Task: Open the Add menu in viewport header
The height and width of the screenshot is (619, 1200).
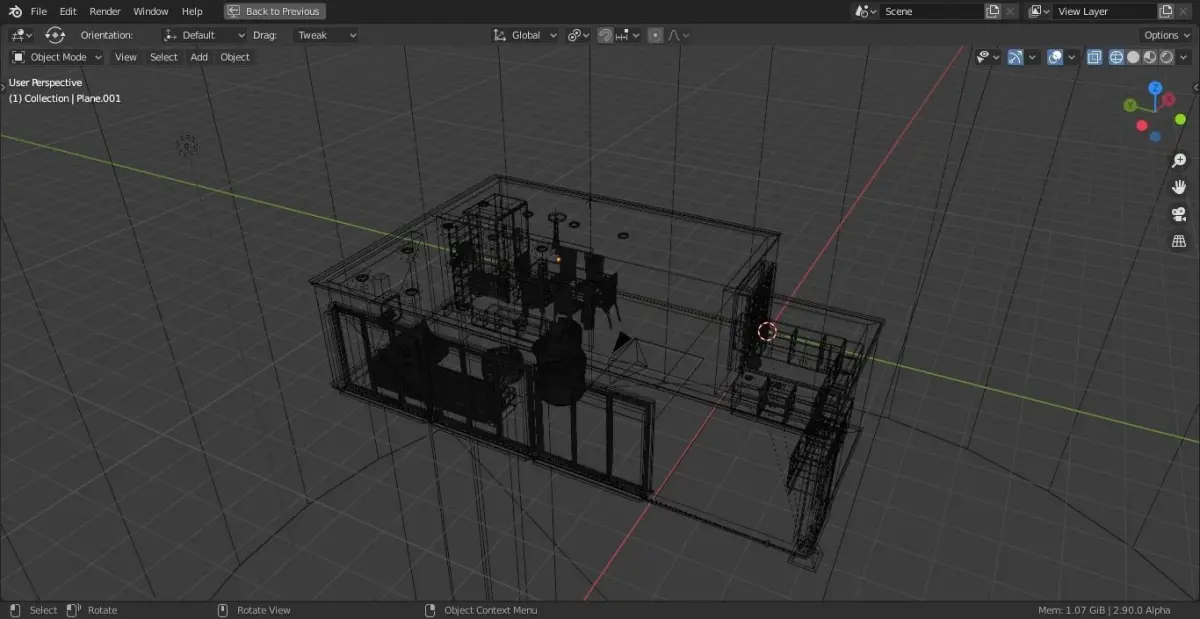Action: (x=199, y=57)
